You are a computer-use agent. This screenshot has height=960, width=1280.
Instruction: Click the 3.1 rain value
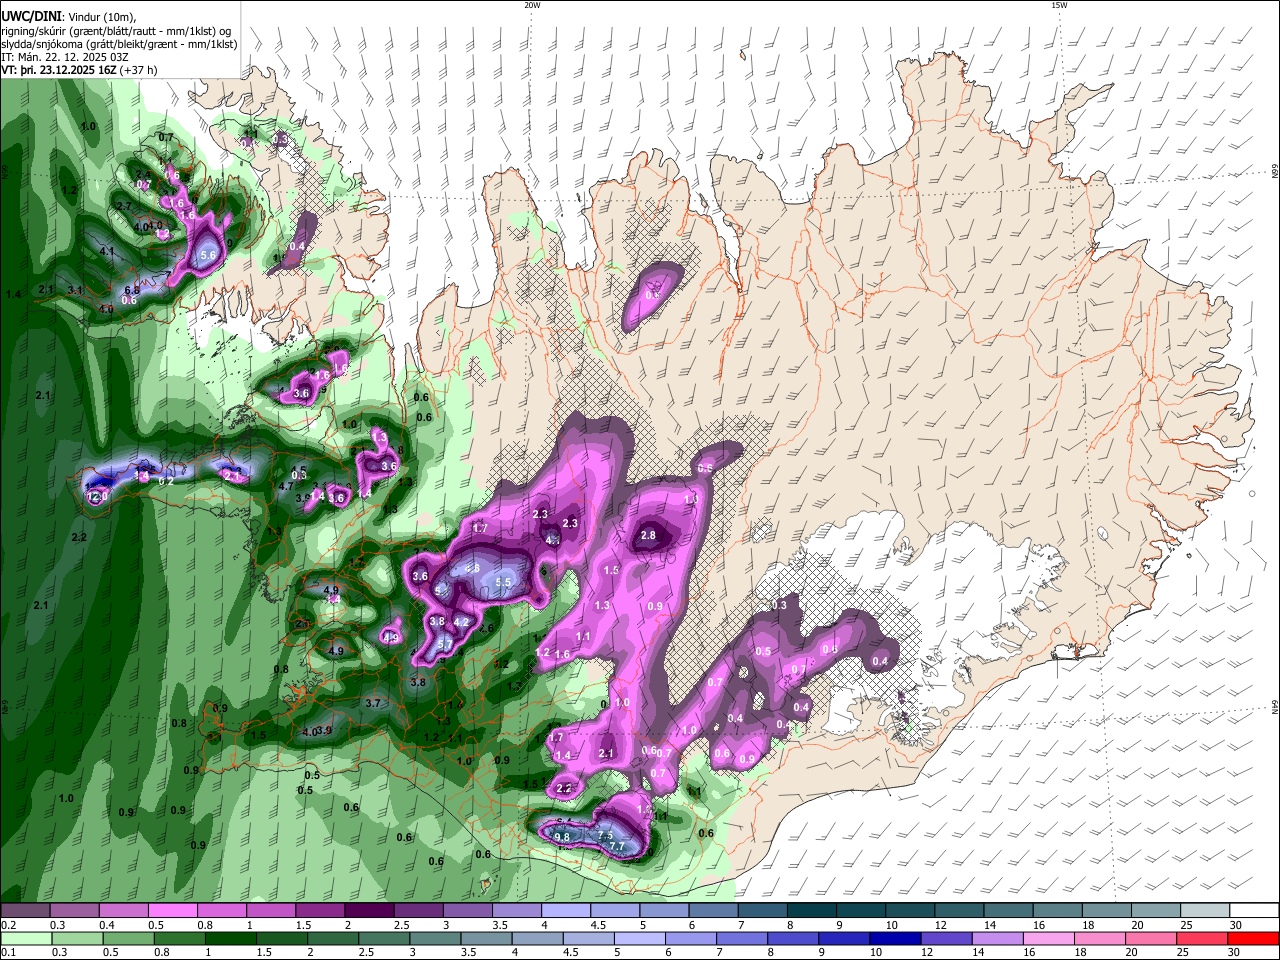(x=75, y=290)
